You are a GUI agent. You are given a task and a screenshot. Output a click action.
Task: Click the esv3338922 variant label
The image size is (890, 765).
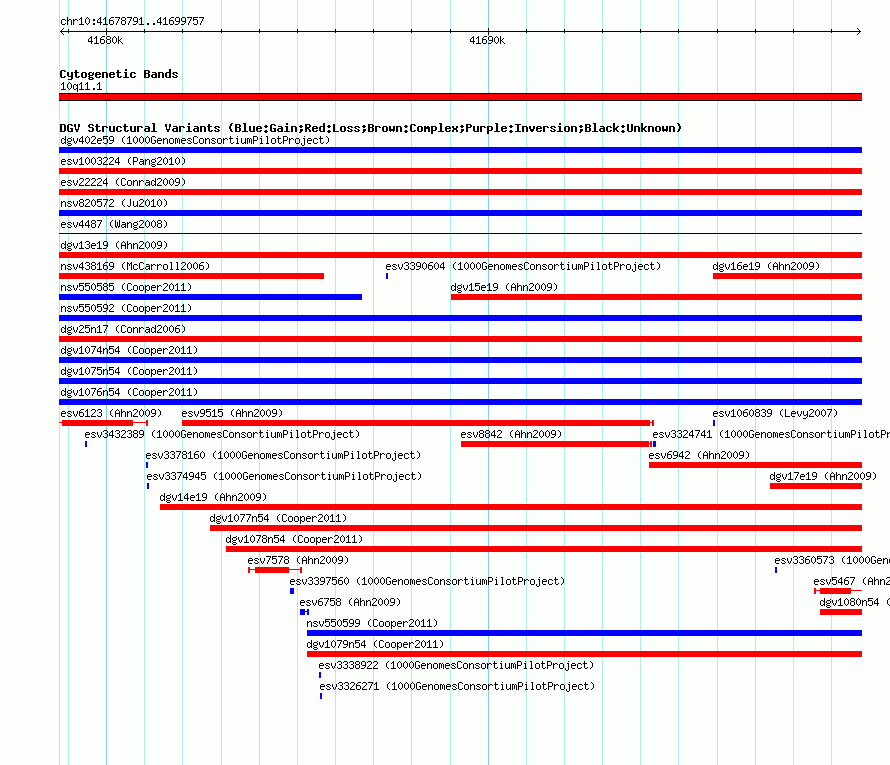[x=456, y=665]
